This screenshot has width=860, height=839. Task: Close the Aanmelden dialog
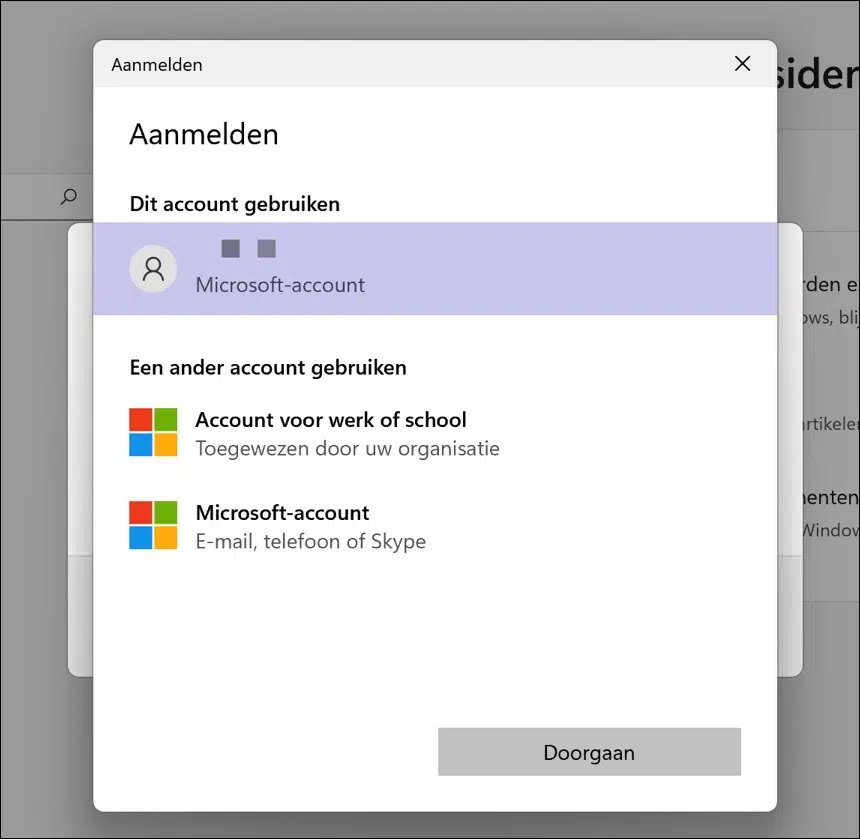742,64
